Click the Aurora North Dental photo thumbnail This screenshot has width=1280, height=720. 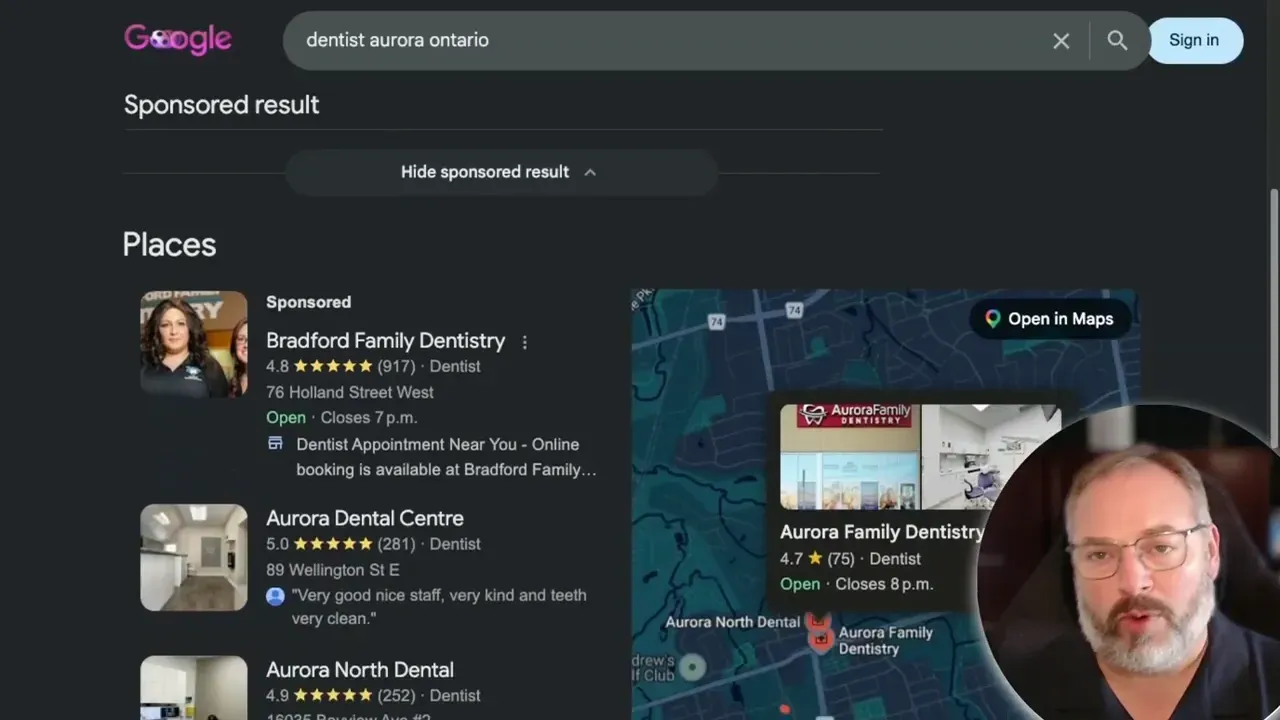click(194, 688)
